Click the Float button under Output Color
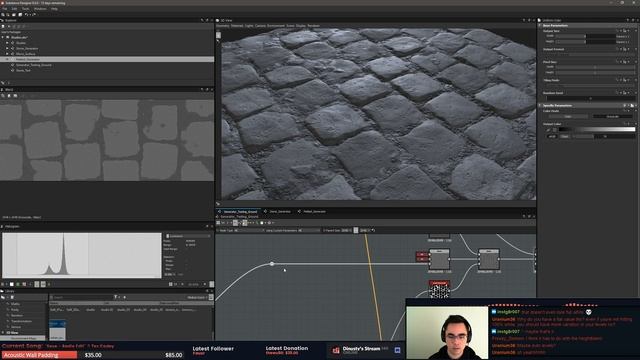 (x=565, y=136)
